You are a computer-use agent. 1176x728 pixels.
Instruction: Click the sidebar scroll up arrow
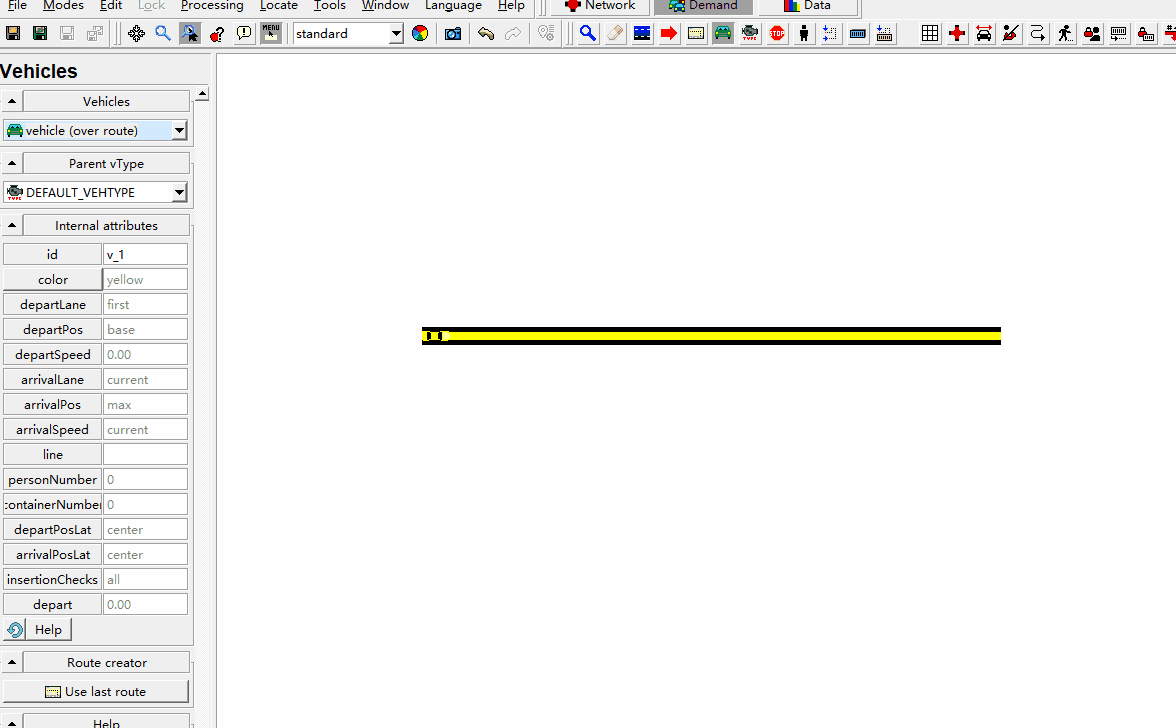coord(202,94)
